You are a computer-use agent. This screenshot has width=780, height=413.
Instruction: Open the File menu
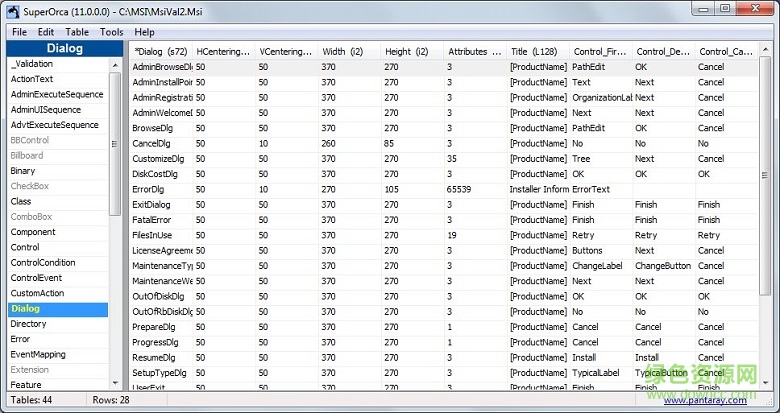[19, 32]
